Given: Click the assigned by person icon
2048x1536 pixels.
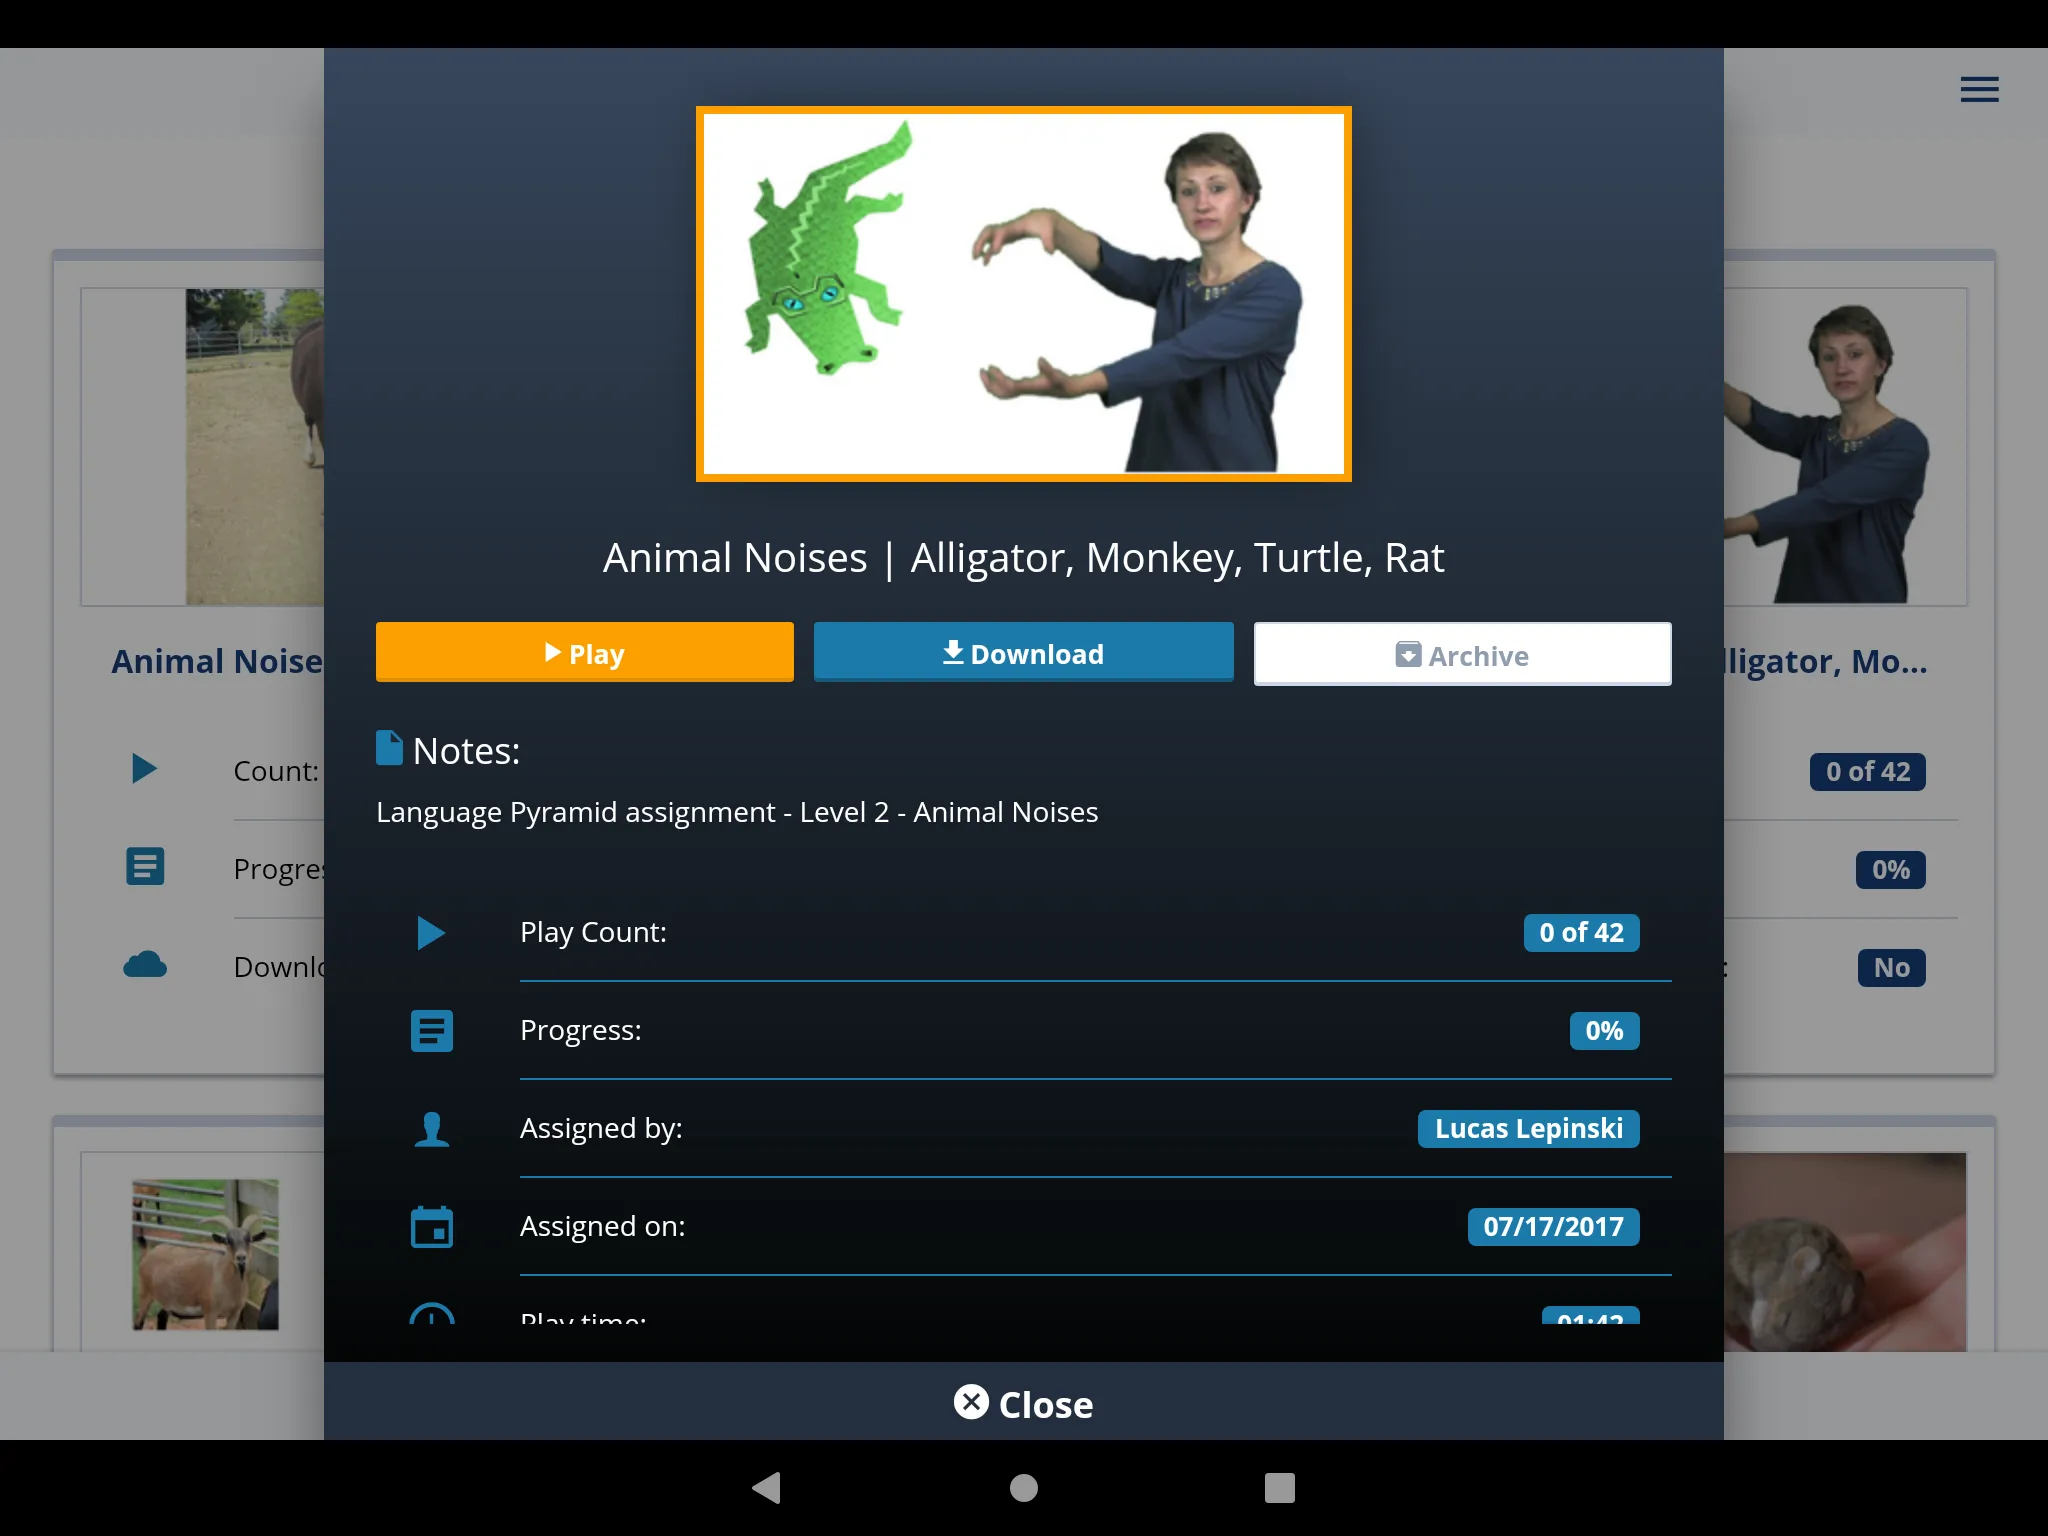Looking at the screenshot, I should click(x=431, y=1128).
